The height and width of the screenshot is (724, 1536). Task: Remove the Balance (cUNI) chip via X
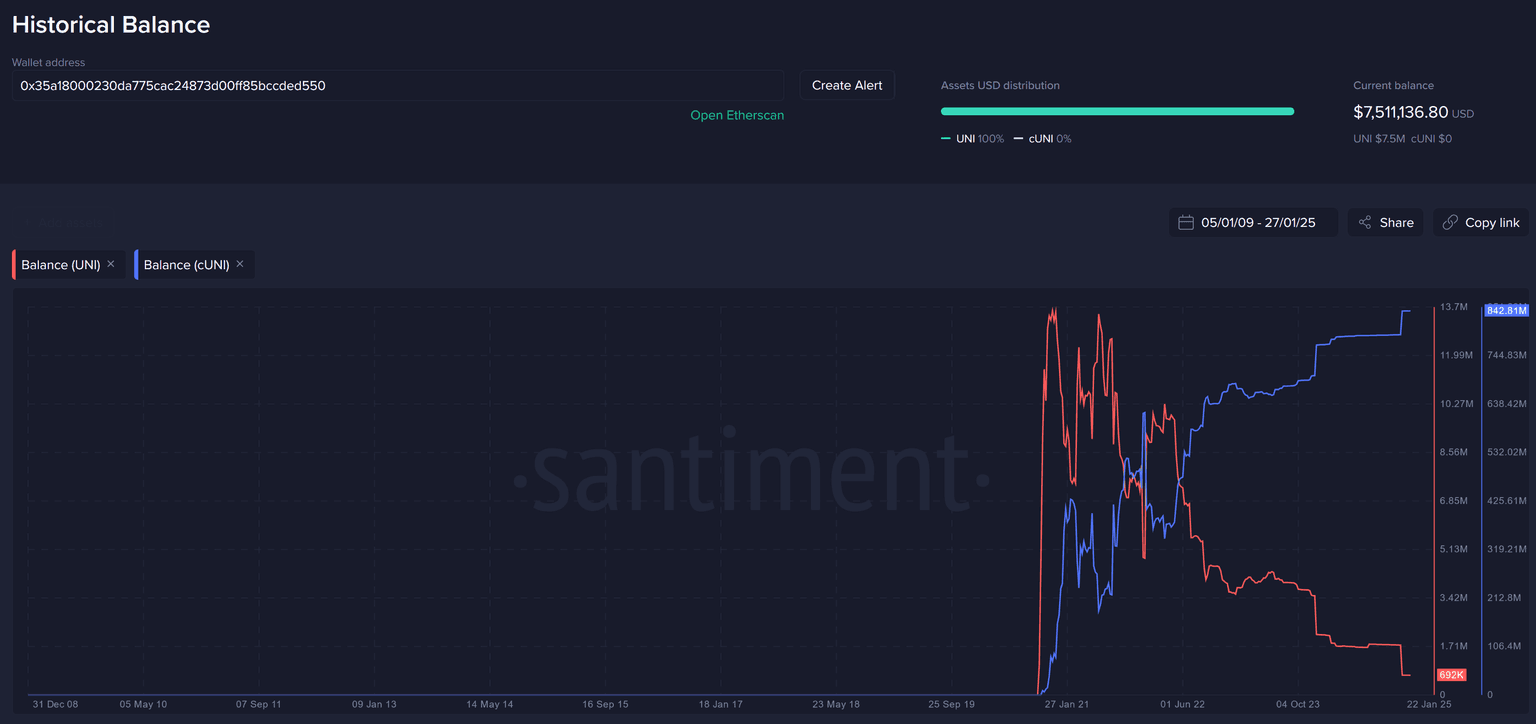(240, 264)
